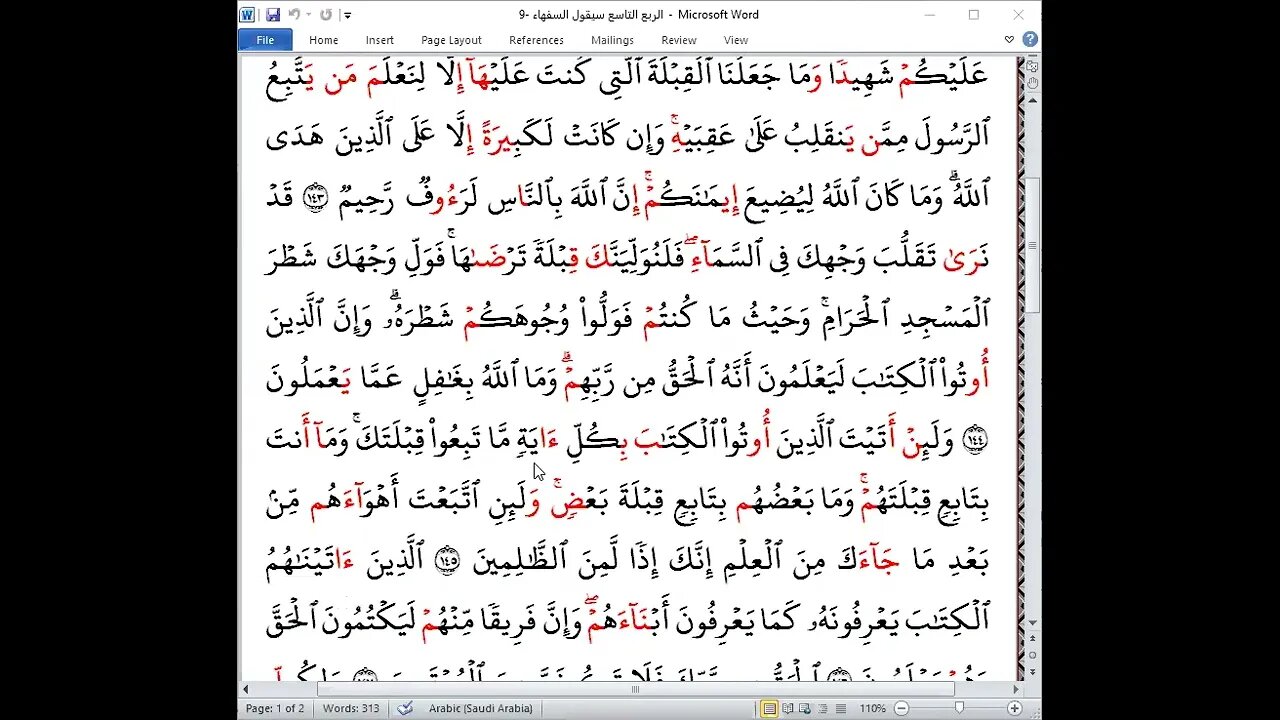Viewport: 1280px width, 720px height.
Task: Switch to Web Layout view
Action: point(804,708)
